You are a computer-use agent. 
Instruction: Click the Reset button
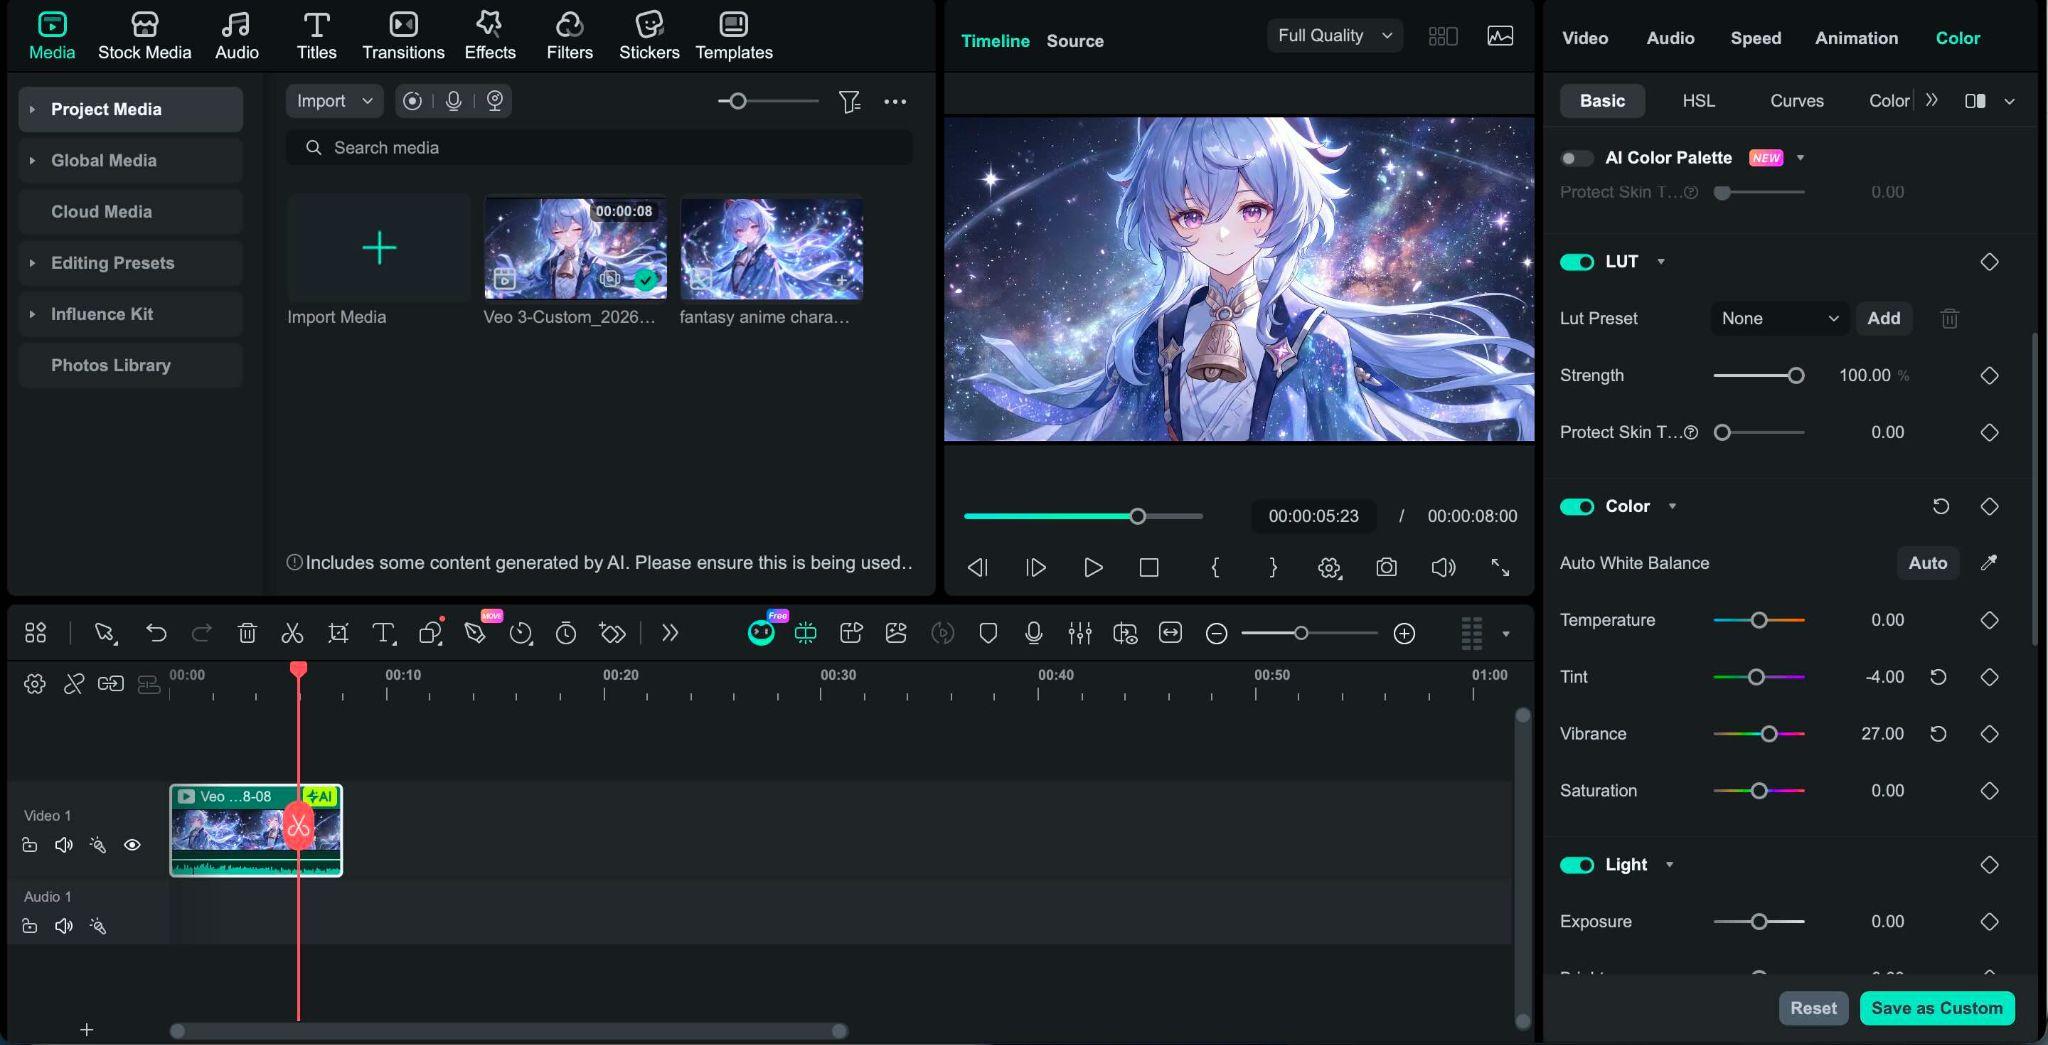1813,1008
